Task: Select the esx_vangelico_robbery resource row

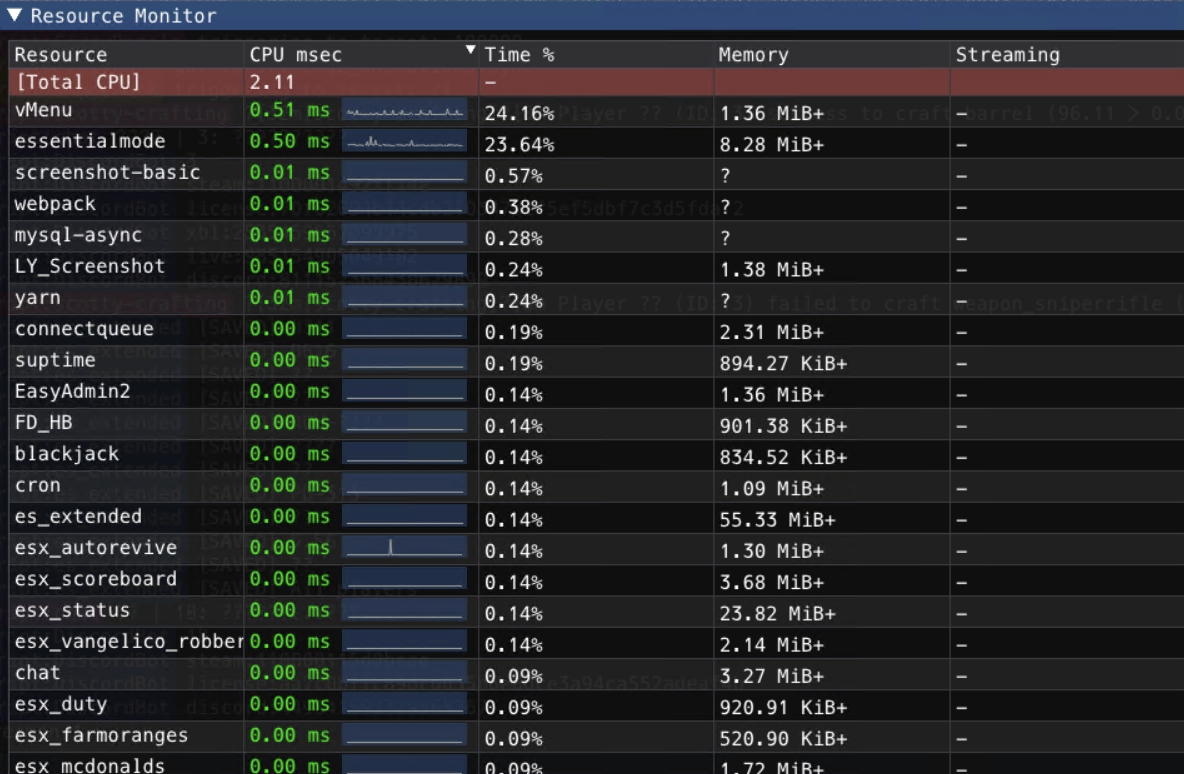Action: tap(128, 642)
